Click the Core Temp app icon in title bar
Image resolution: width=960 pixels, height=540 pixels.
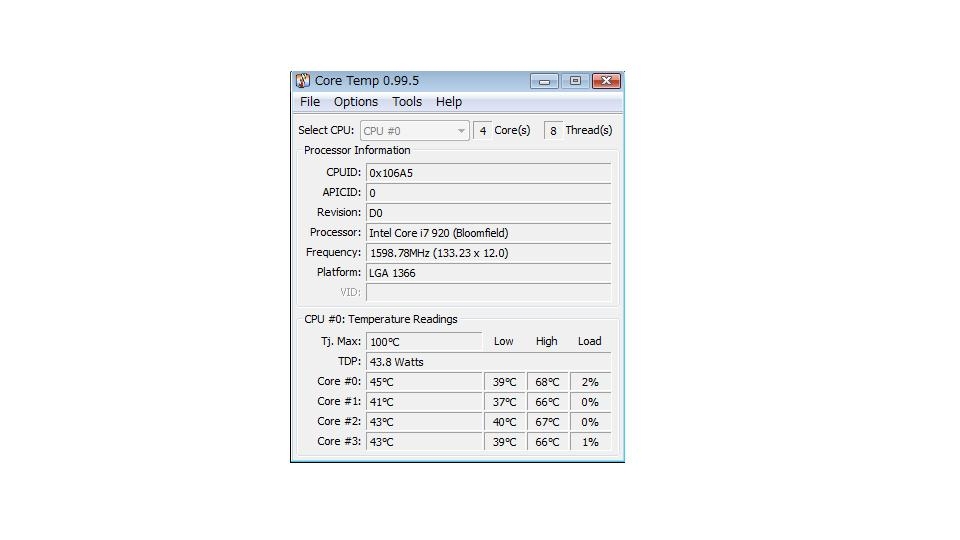click(302, 81)
